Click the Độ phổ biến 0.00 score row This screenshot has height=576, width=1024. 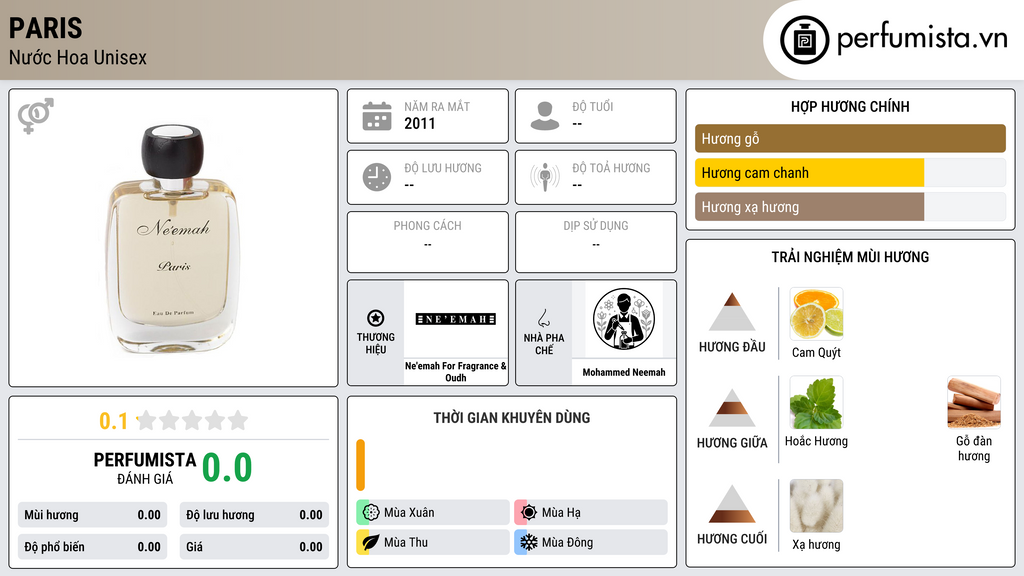(93, 547)
